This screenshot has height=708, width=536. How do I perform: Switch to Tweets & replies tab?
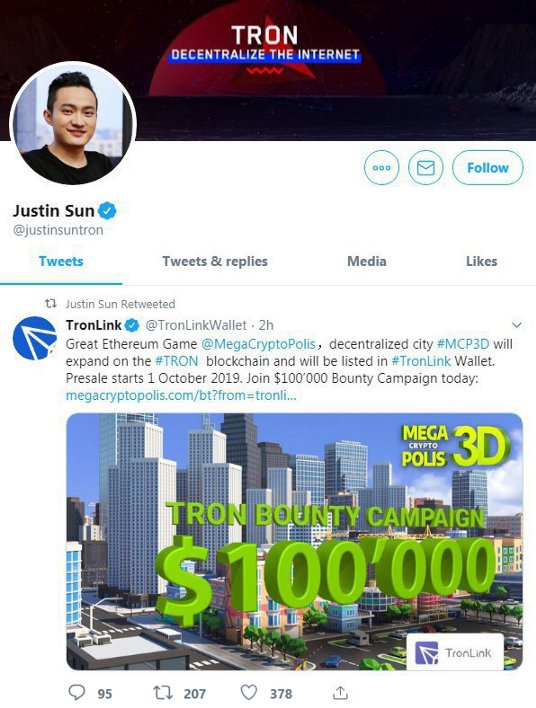215,261
